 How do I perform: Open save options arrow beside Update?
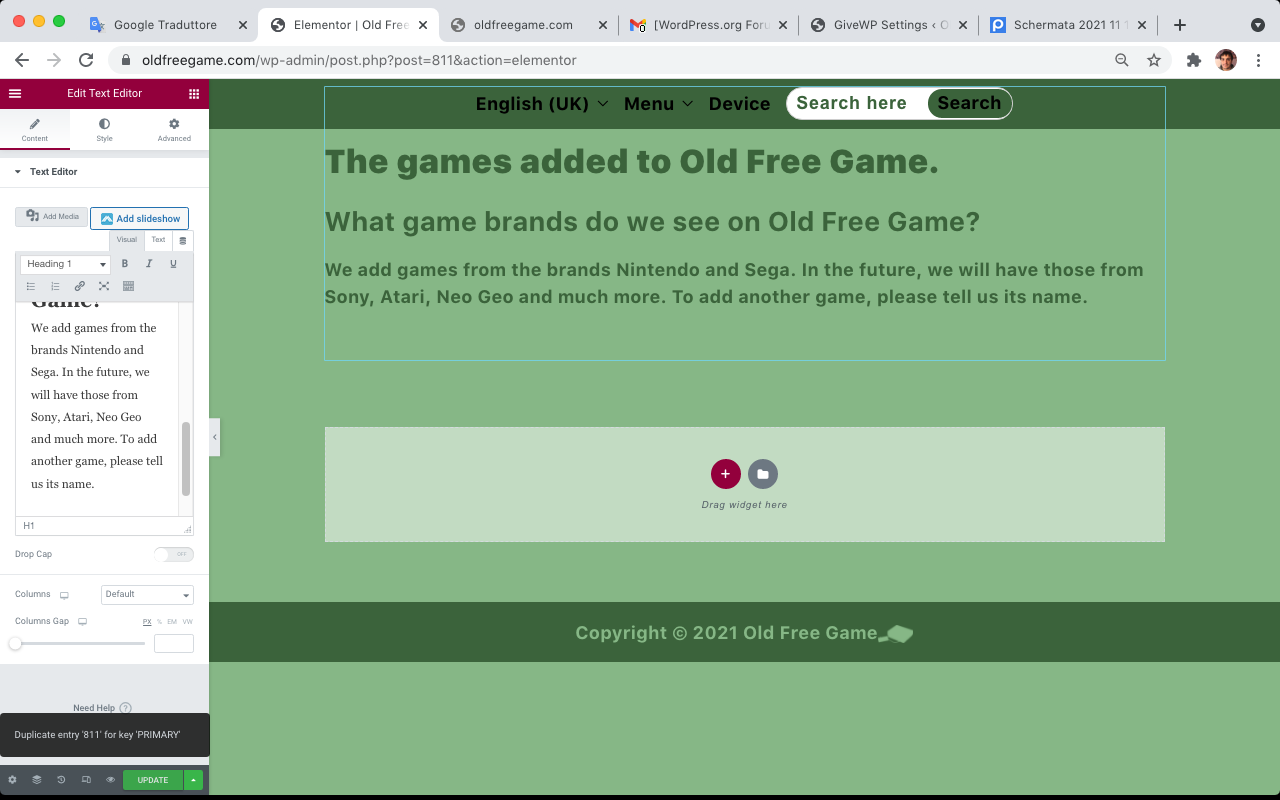pyautogui.click(x=194, y=780)
